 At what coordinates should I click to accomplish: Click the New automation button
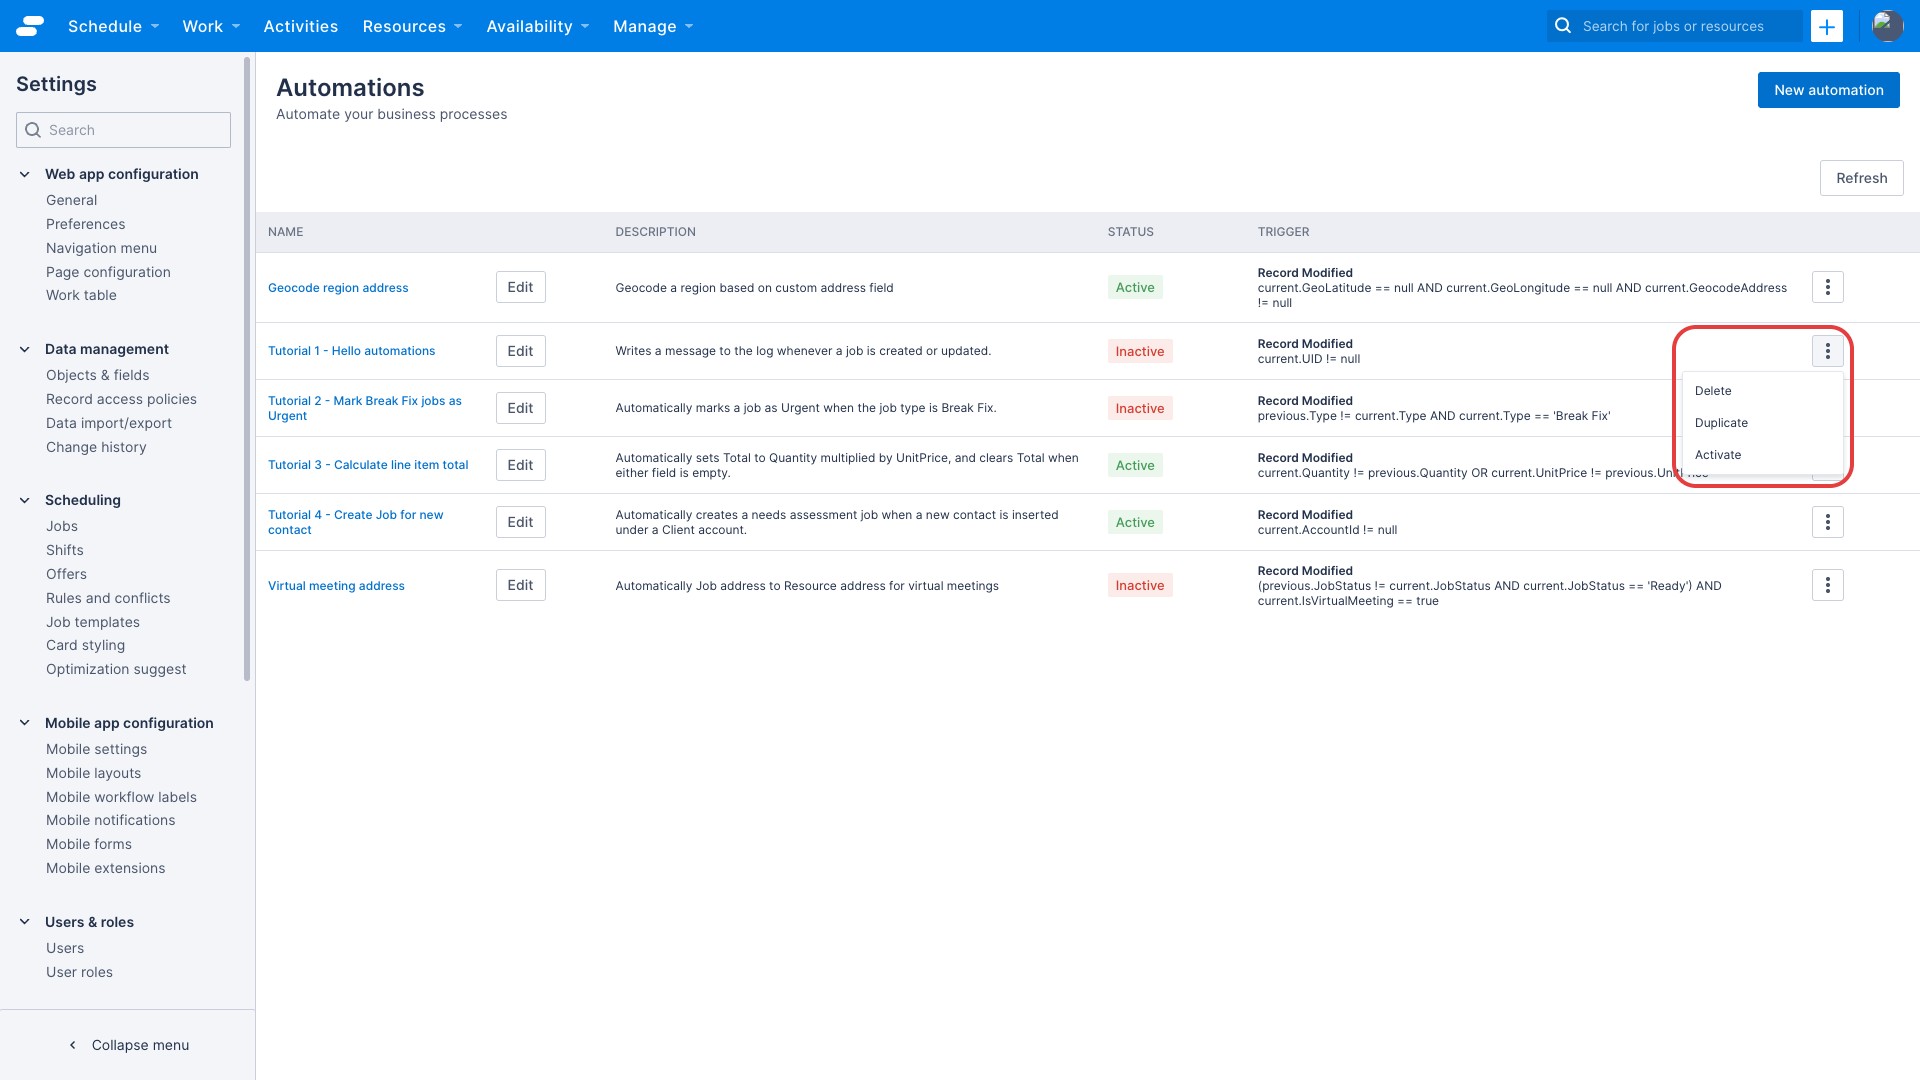1828,90
